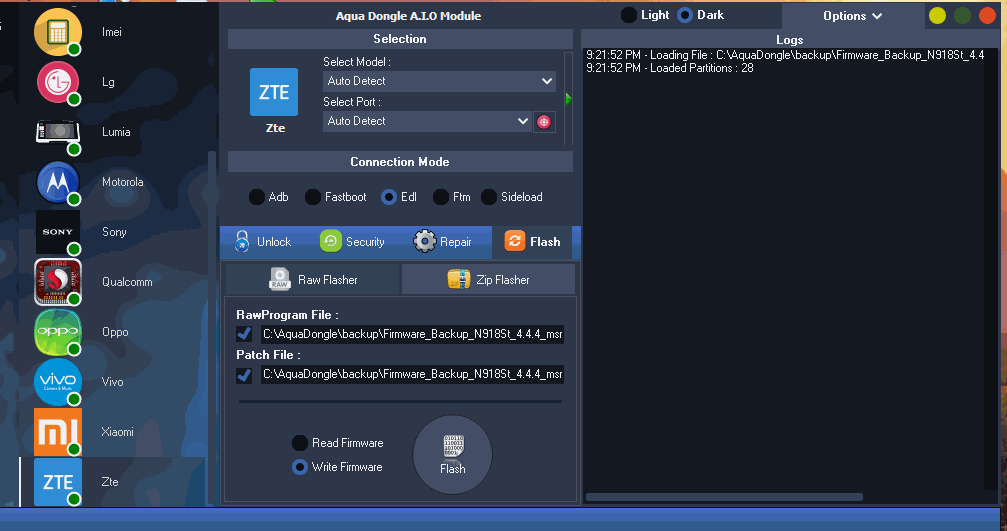
Task: Choose the Sony brand icon
Action: coord(58,232)
